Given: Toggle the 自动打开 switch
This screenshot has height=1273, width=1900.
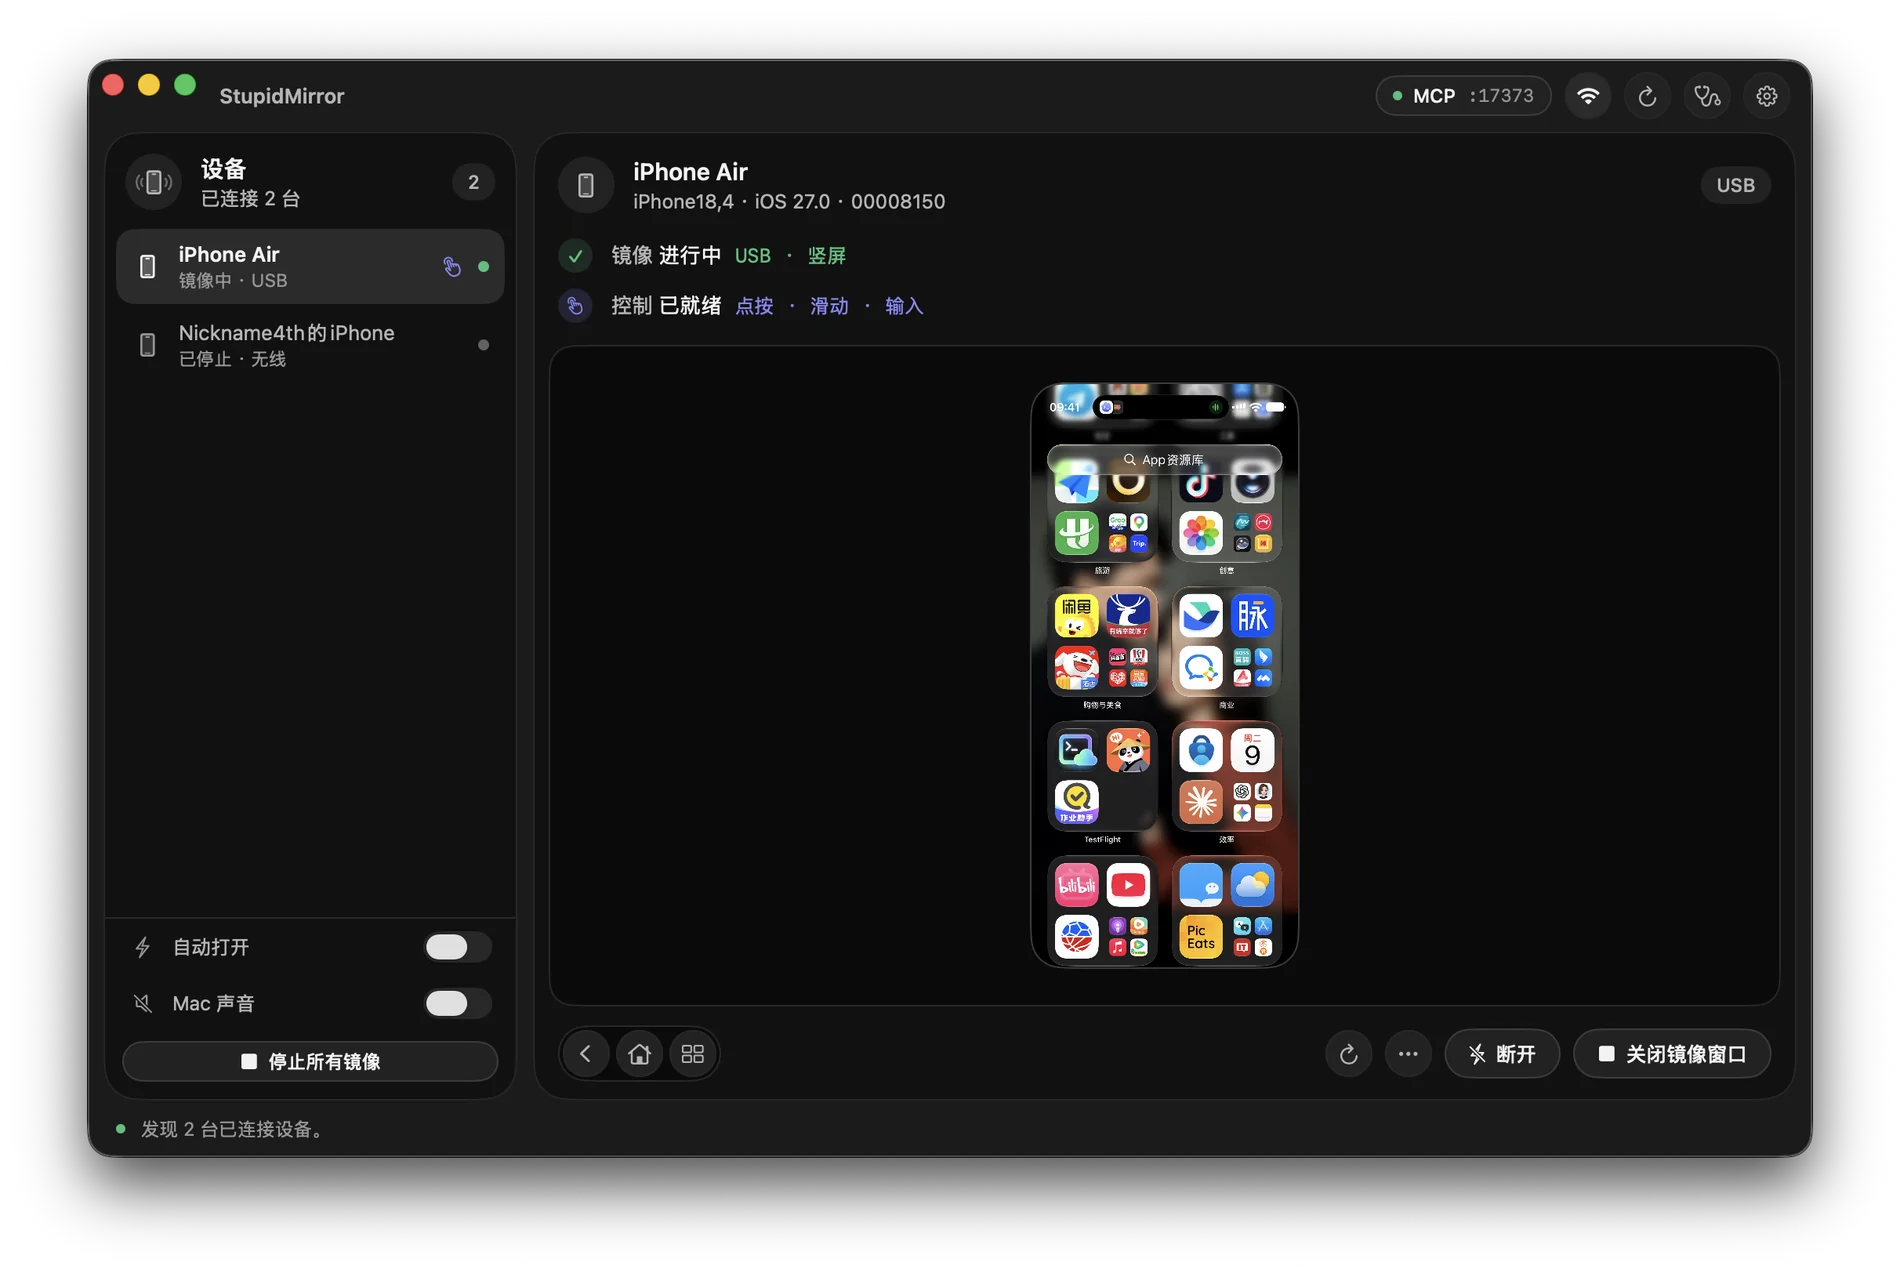Looking at the screenshot, I should (x=457, y=947).
